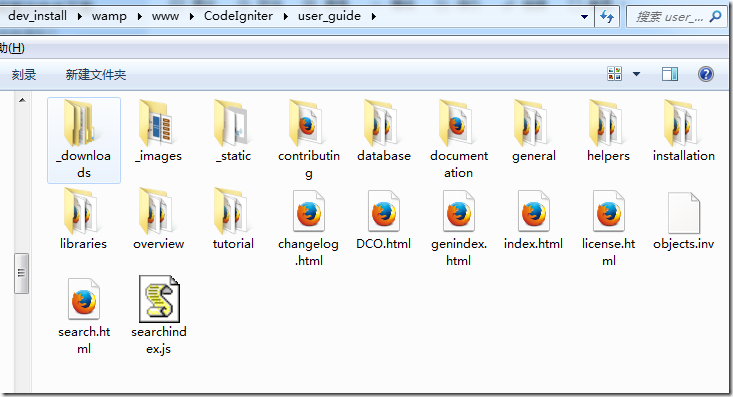Expand arrow after wamp breadcrumb
The height and width of the screenshot is (397, 733).
(x=139, y=16)
